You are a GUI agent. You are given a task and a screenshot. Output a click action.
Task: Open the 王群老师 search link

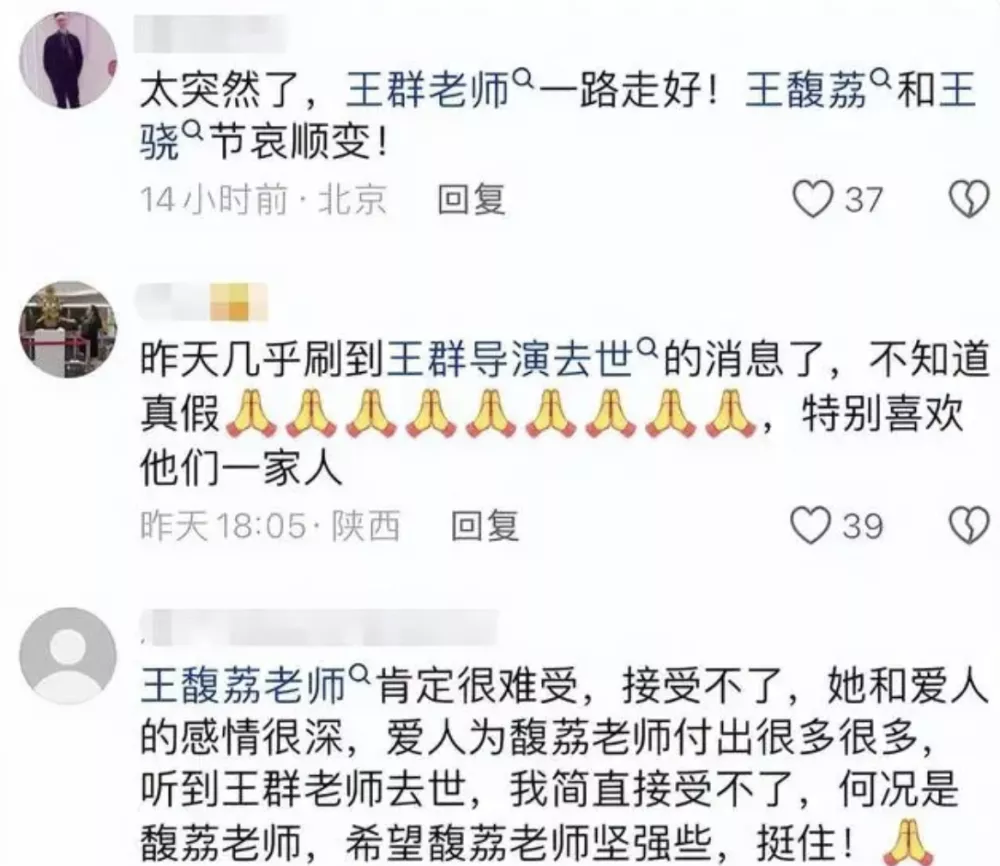pos(428,90)
